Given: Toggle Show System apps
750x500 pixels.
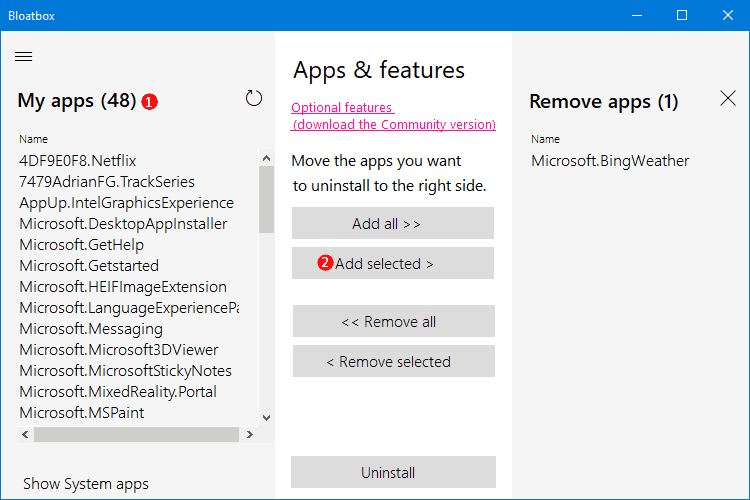Looking at the screenshot, I should [x=86, y=484].
